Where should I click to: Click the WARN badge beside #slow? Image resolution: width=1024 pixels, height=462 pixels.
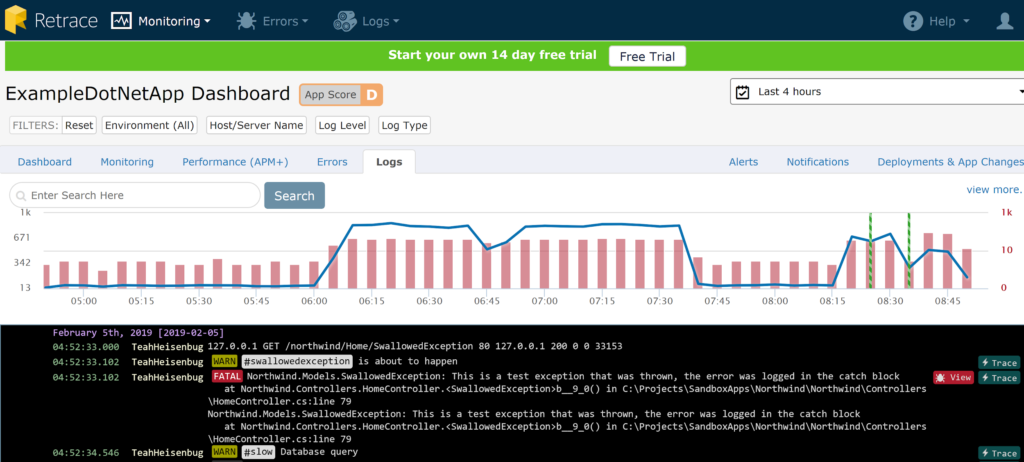click(x=225, y=452)
